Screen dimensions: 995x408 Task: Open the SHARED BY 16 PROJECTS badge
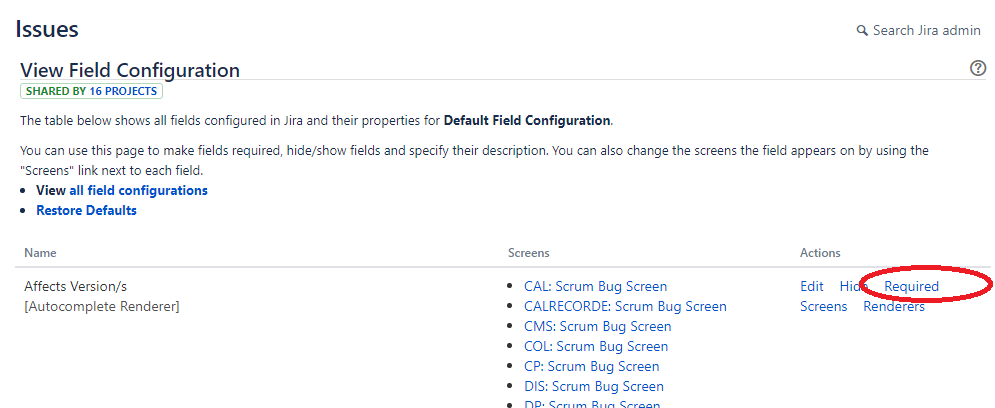91,91
